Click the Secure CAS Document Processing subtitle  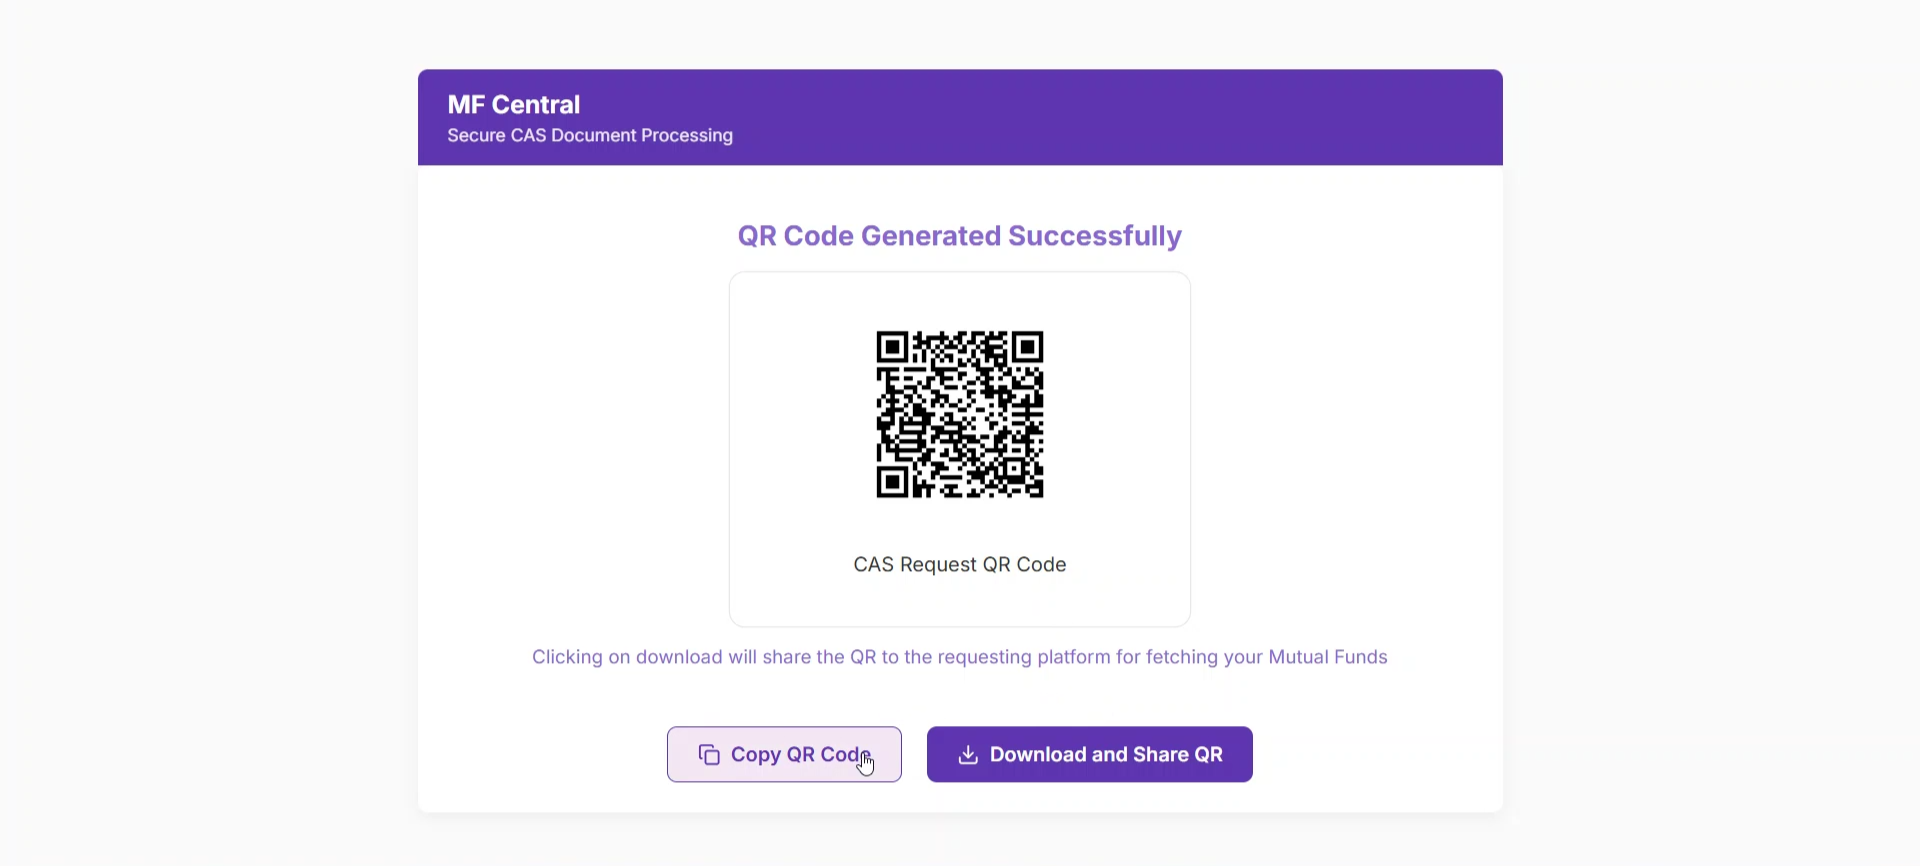(x=590, y=135)
